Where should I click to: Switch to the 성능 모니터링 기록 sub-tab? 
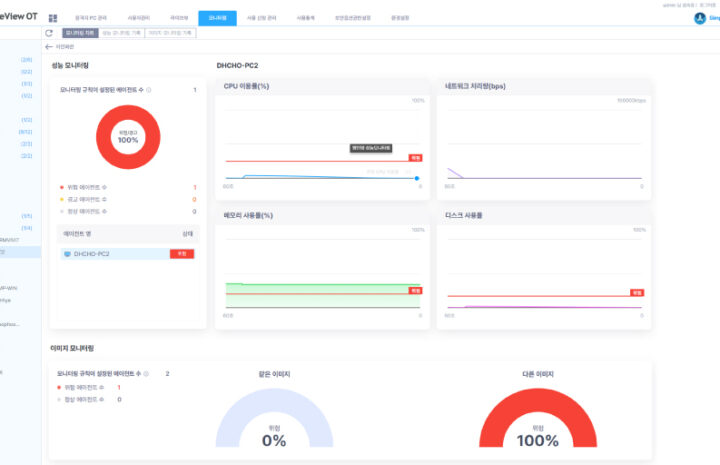122,33
